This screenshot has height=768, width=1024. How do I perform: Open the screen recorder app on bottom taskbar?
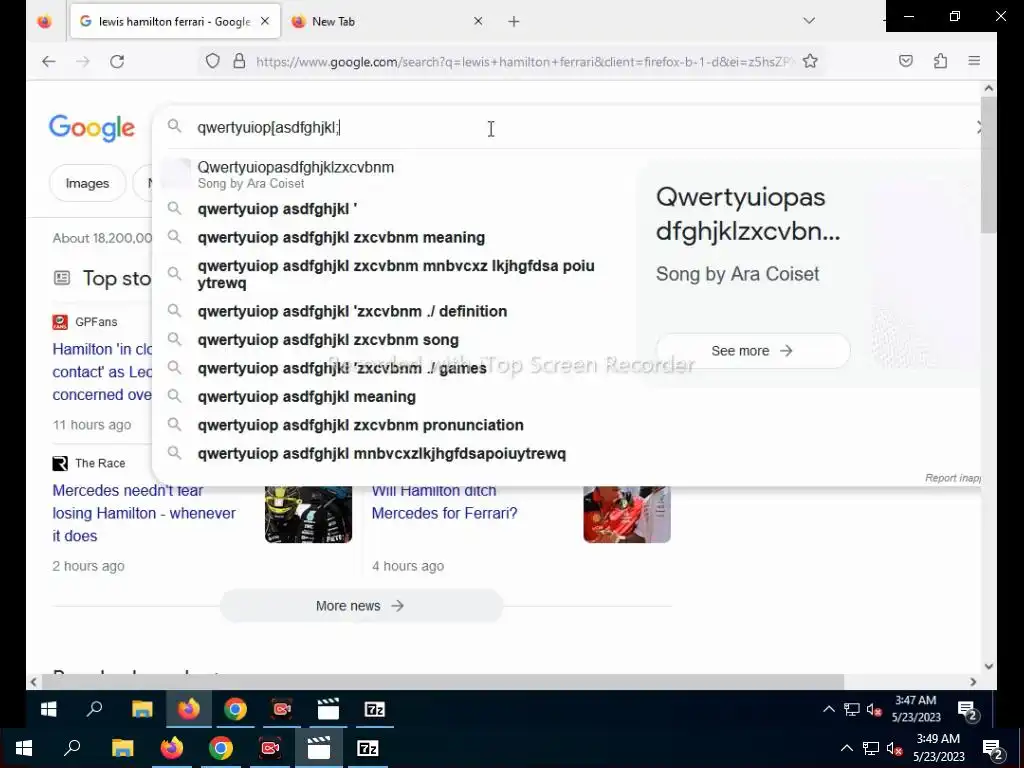(x=270, y=748)
